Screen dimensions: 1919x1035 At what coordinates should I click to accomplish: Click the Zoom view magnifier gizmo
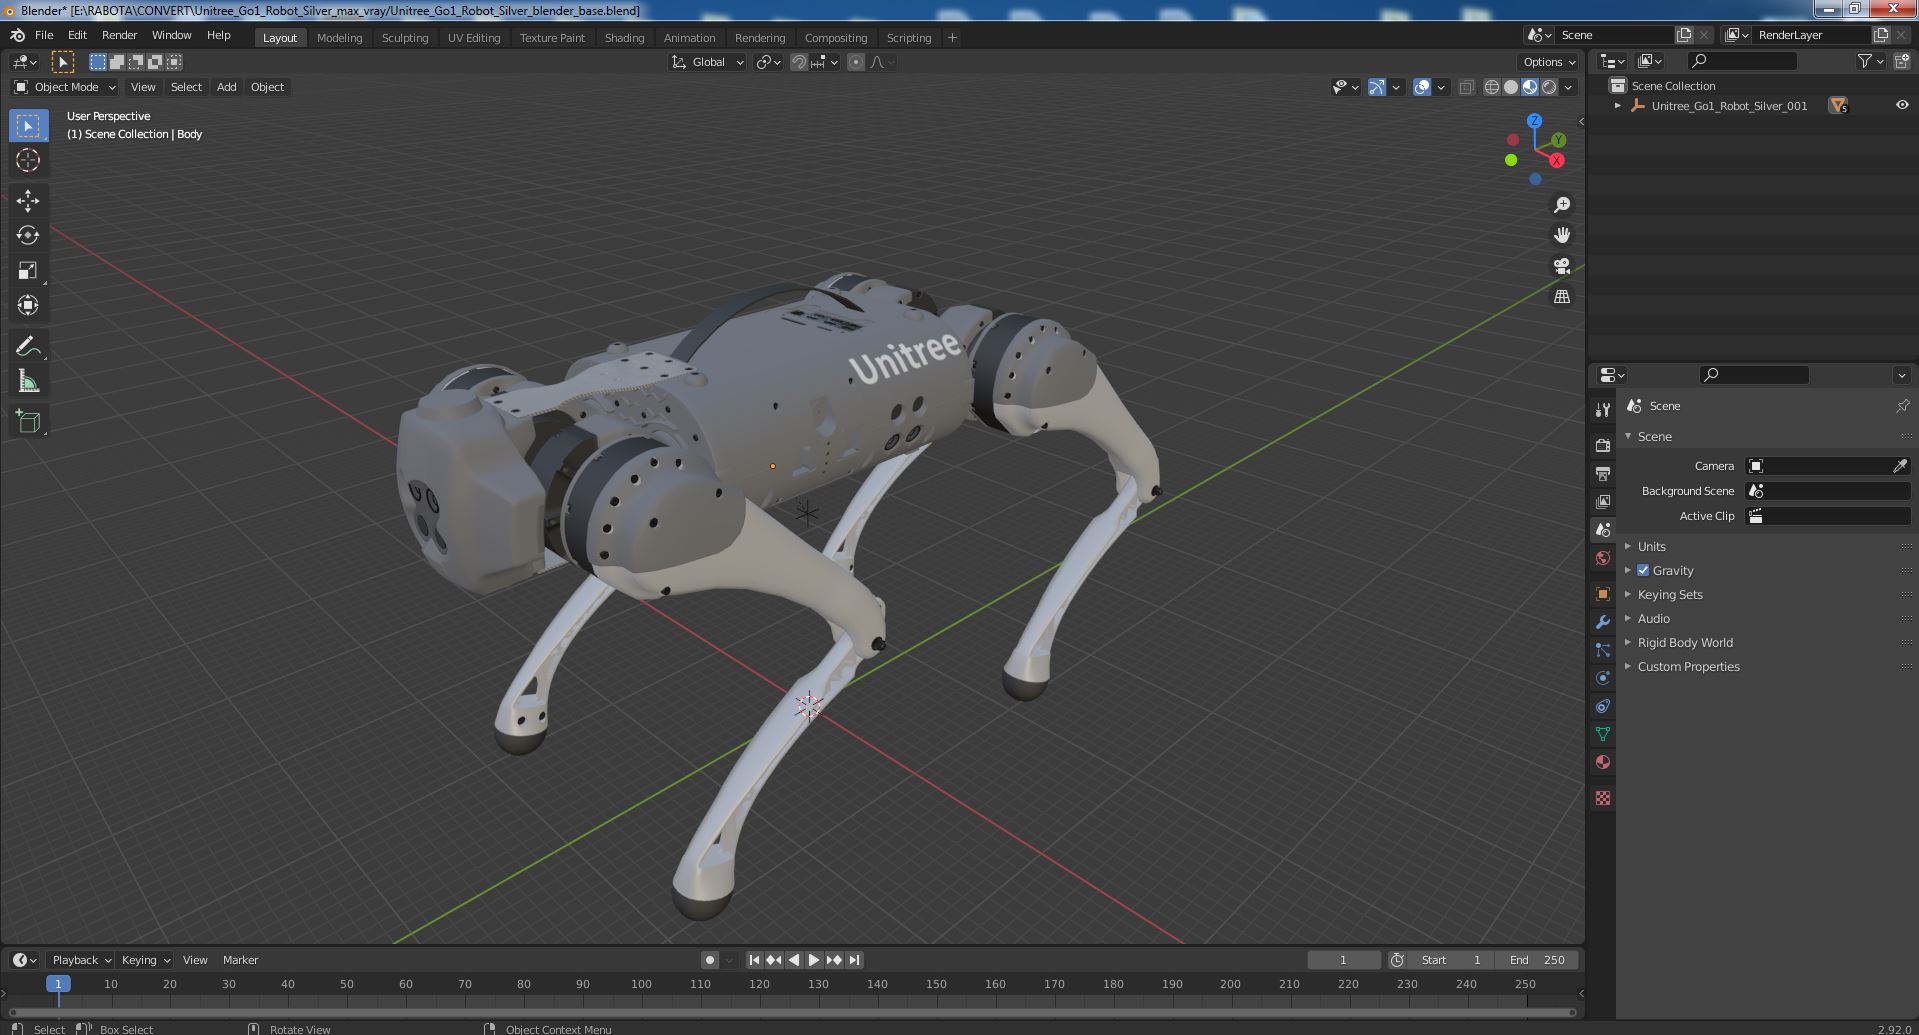(x=1562, y=205)
